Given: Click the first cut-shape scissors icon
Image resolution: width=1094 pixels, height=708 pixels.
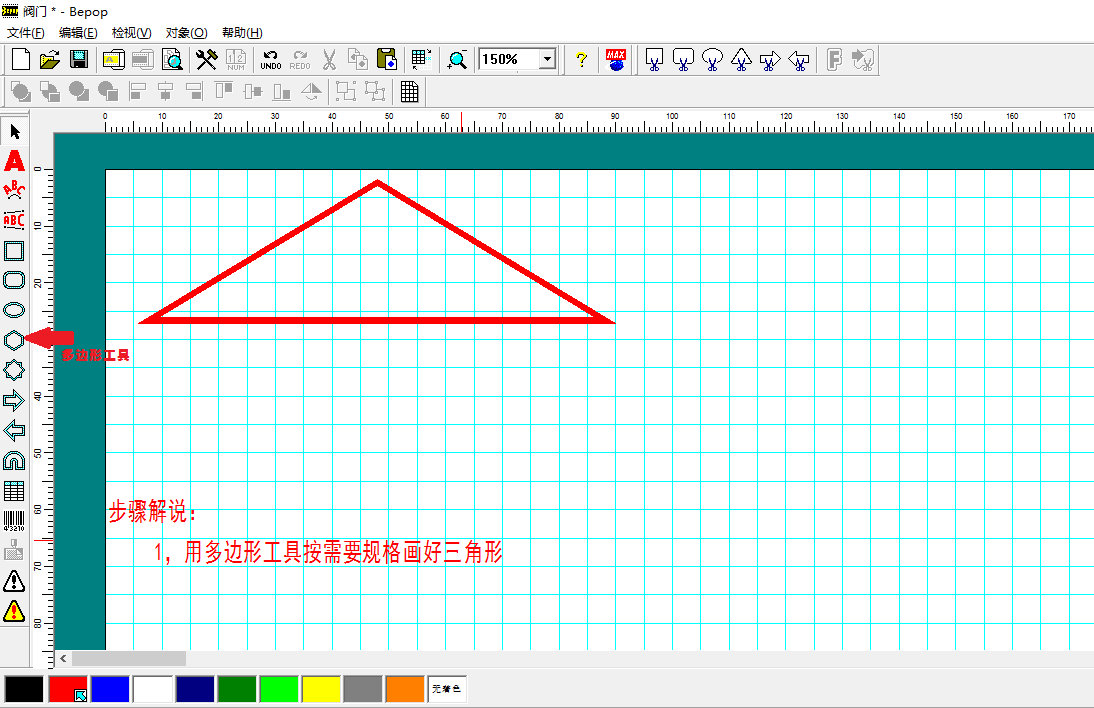Looking at the screenshot, I should pos(654,60).
